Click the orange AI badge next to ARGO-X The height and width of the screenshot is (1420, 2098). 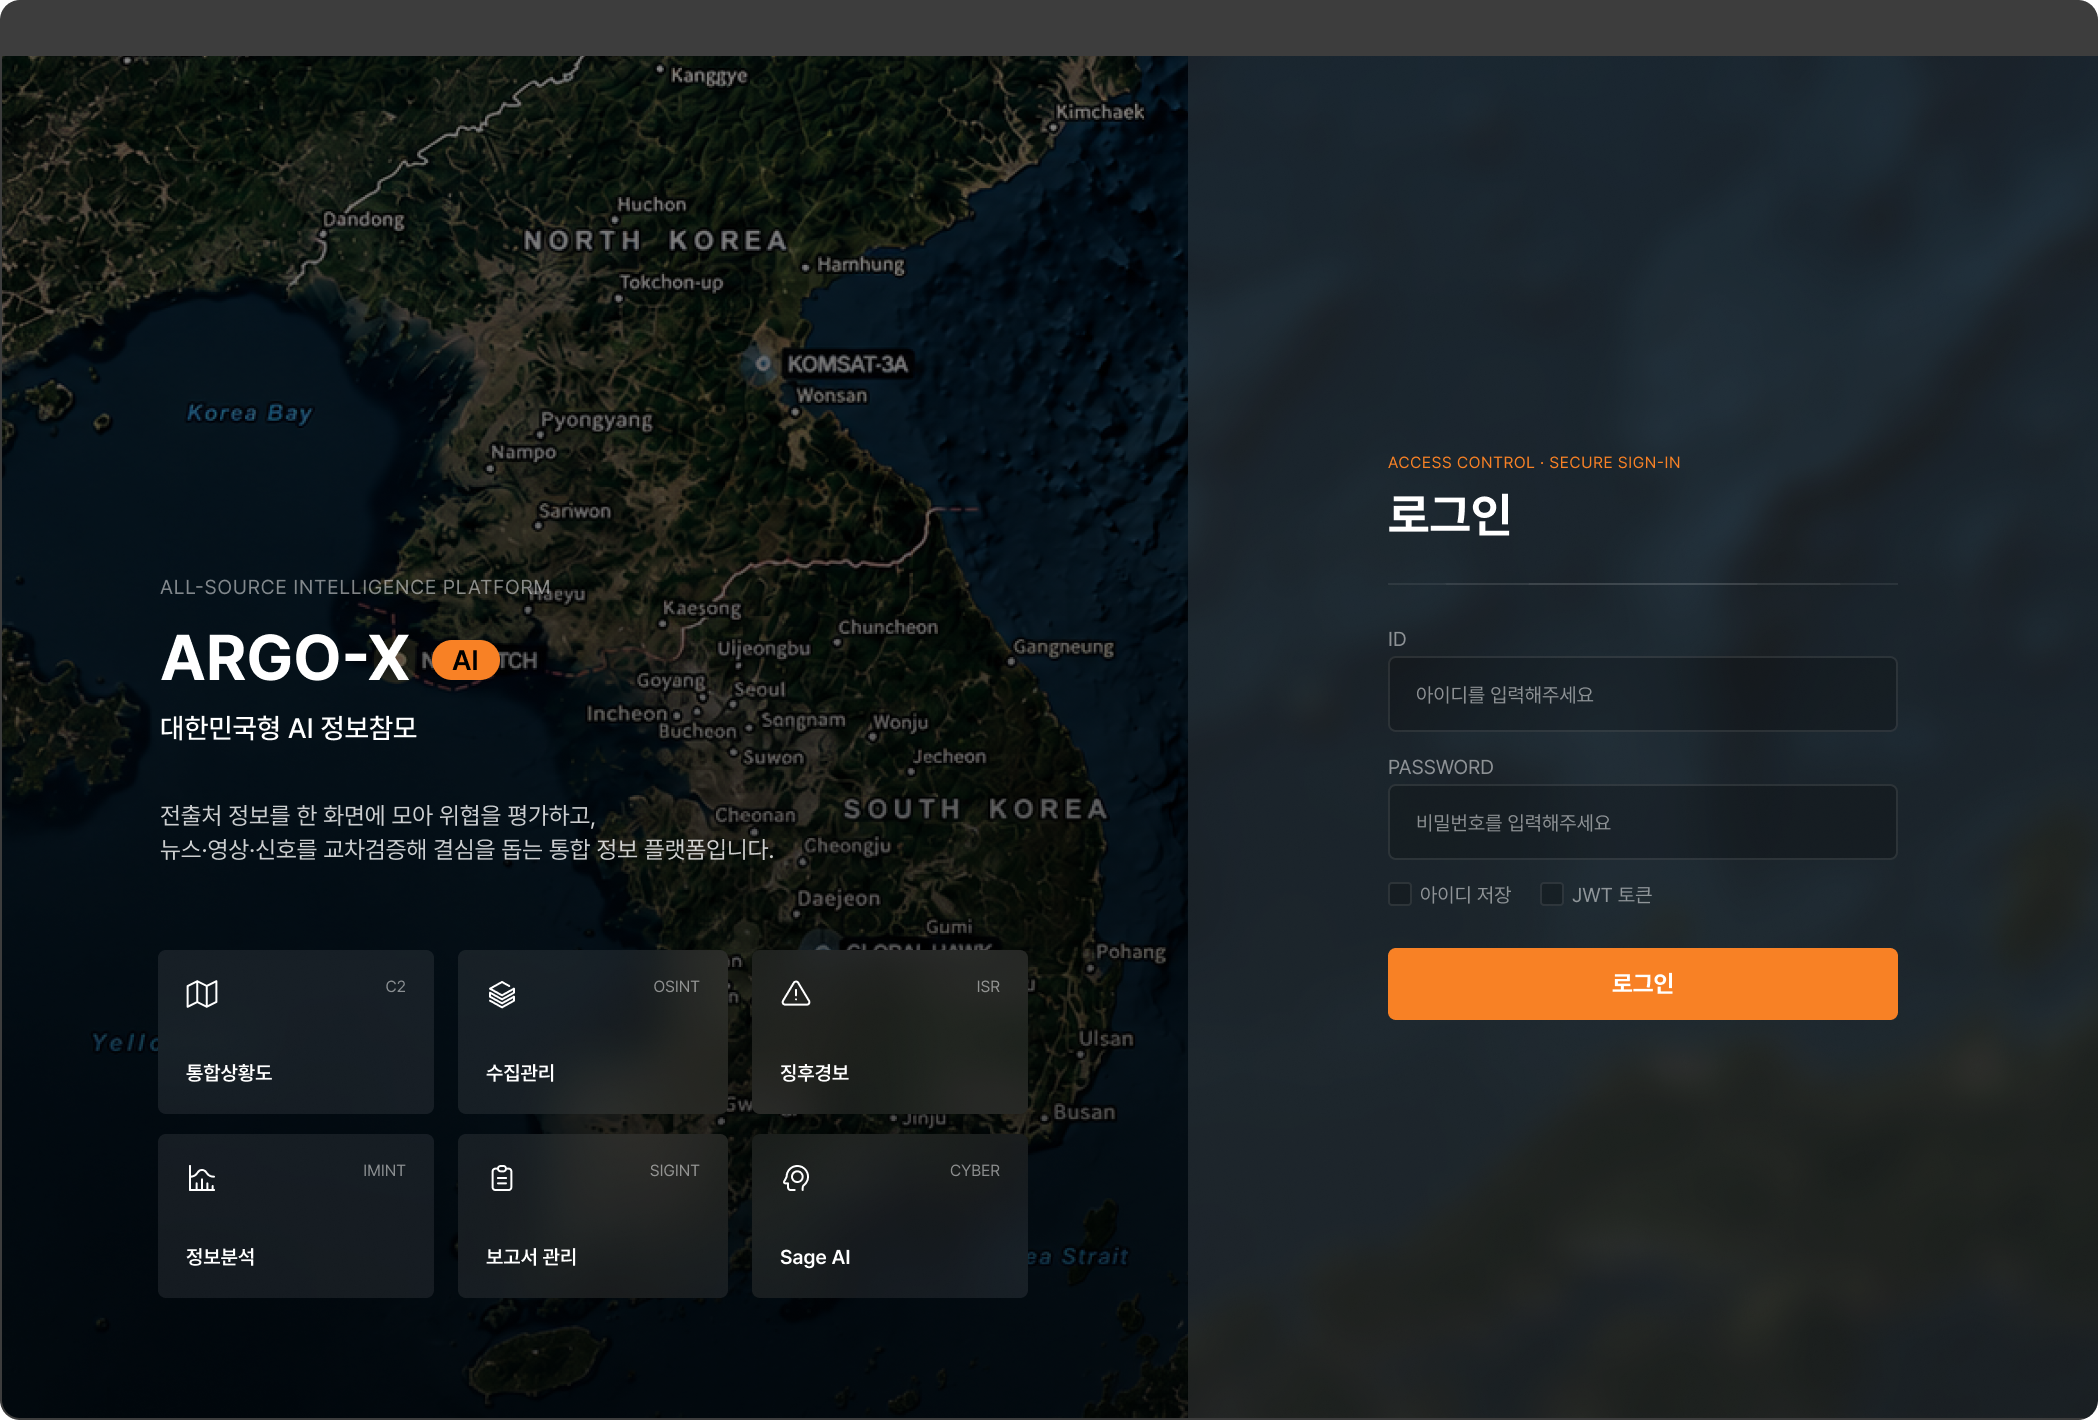[x=465, y=660]
